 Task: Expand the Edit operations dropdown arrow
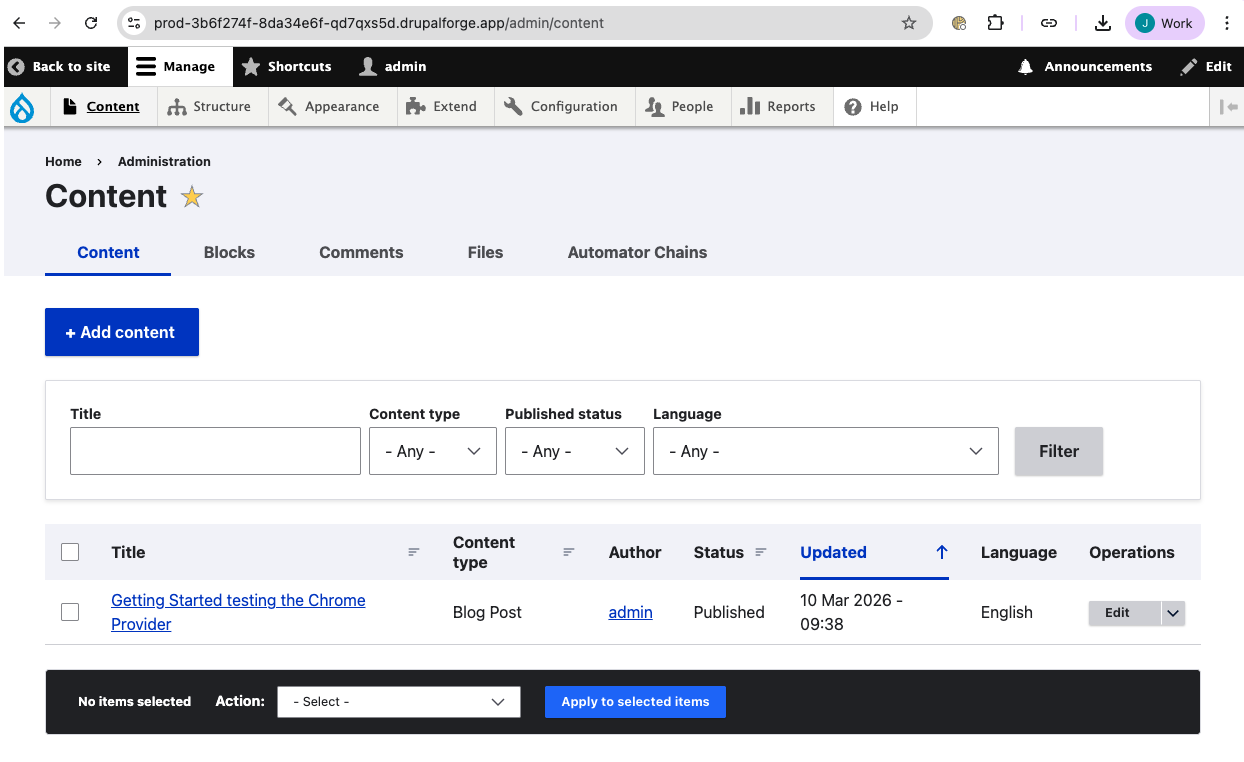[x=1171, y=612]
